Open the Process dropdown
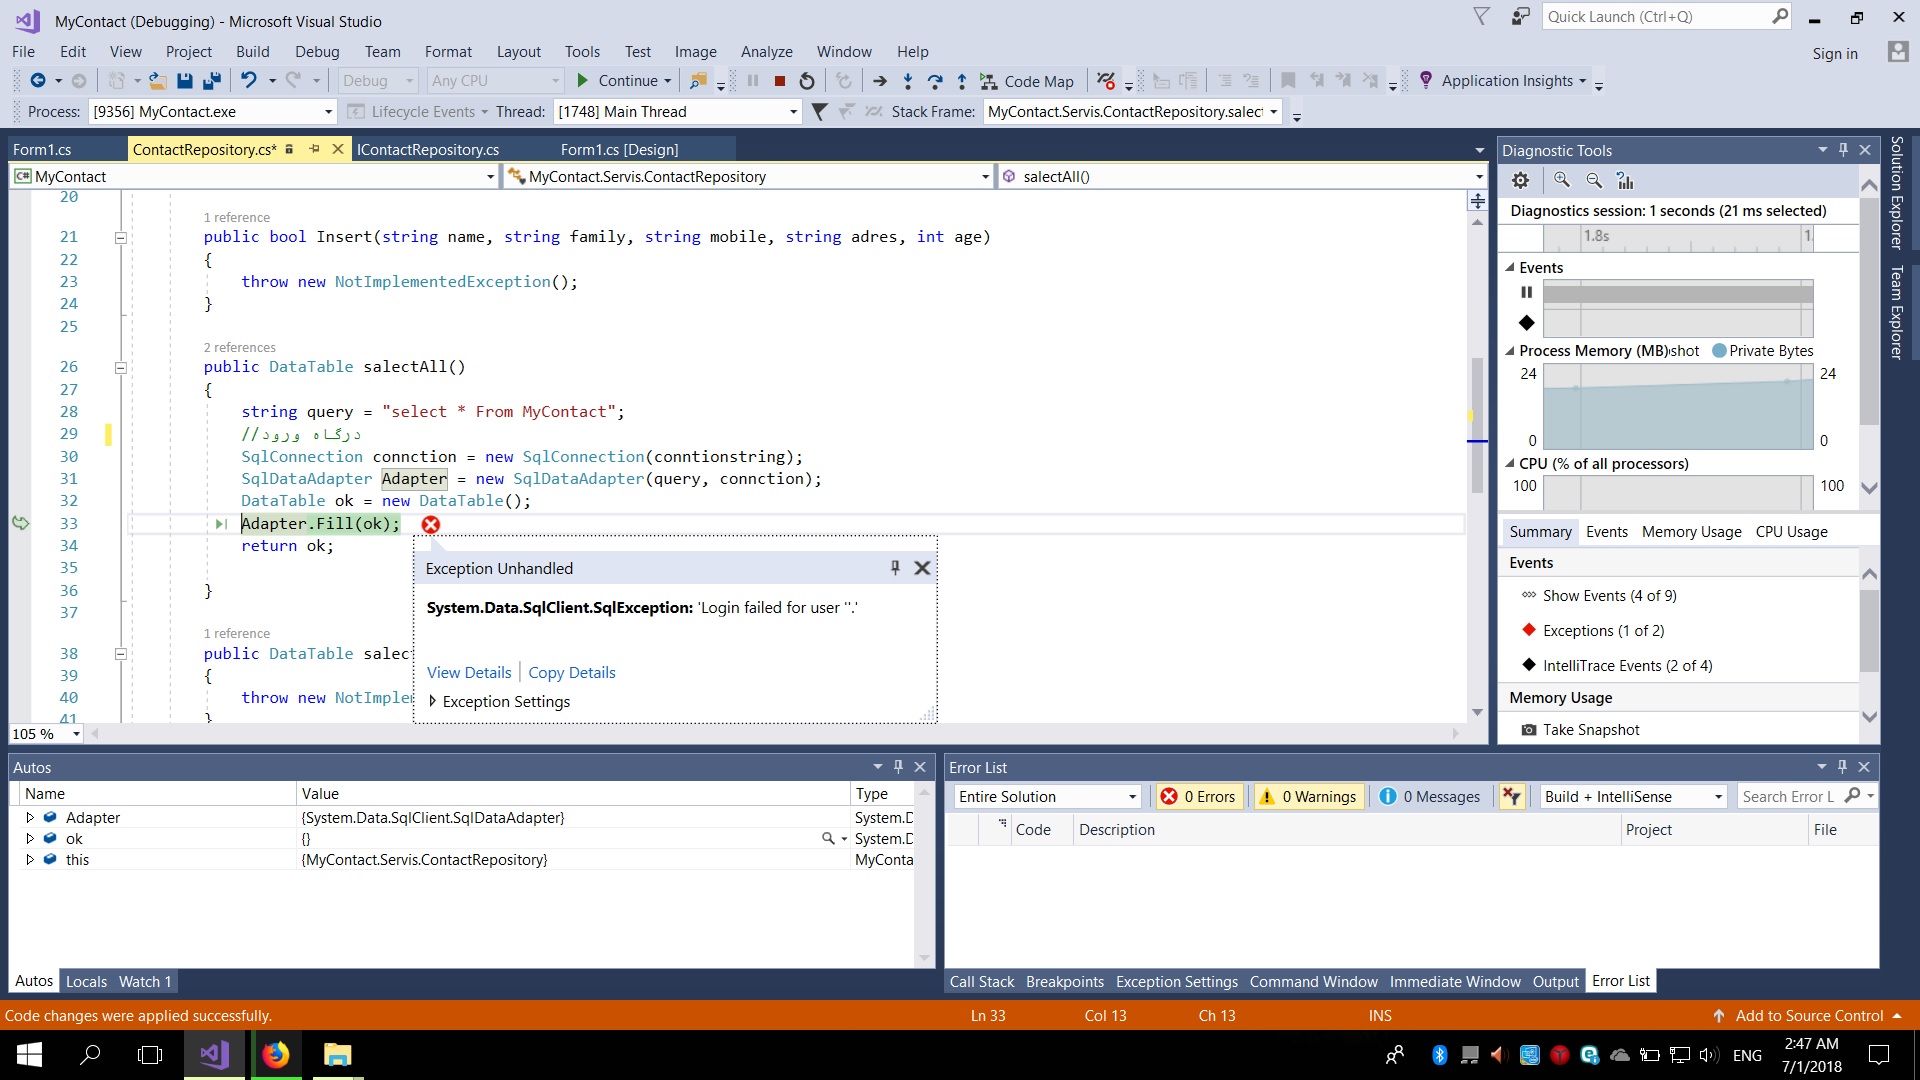The width and height of the screenshot is (1920, 1080). [x=328, y=112]
